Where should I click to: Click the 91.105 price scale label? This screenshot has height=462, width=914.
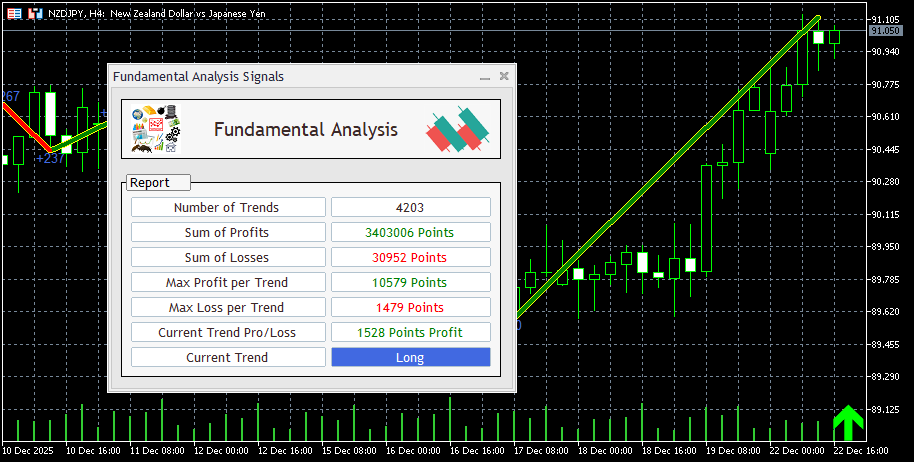(885, 19)
